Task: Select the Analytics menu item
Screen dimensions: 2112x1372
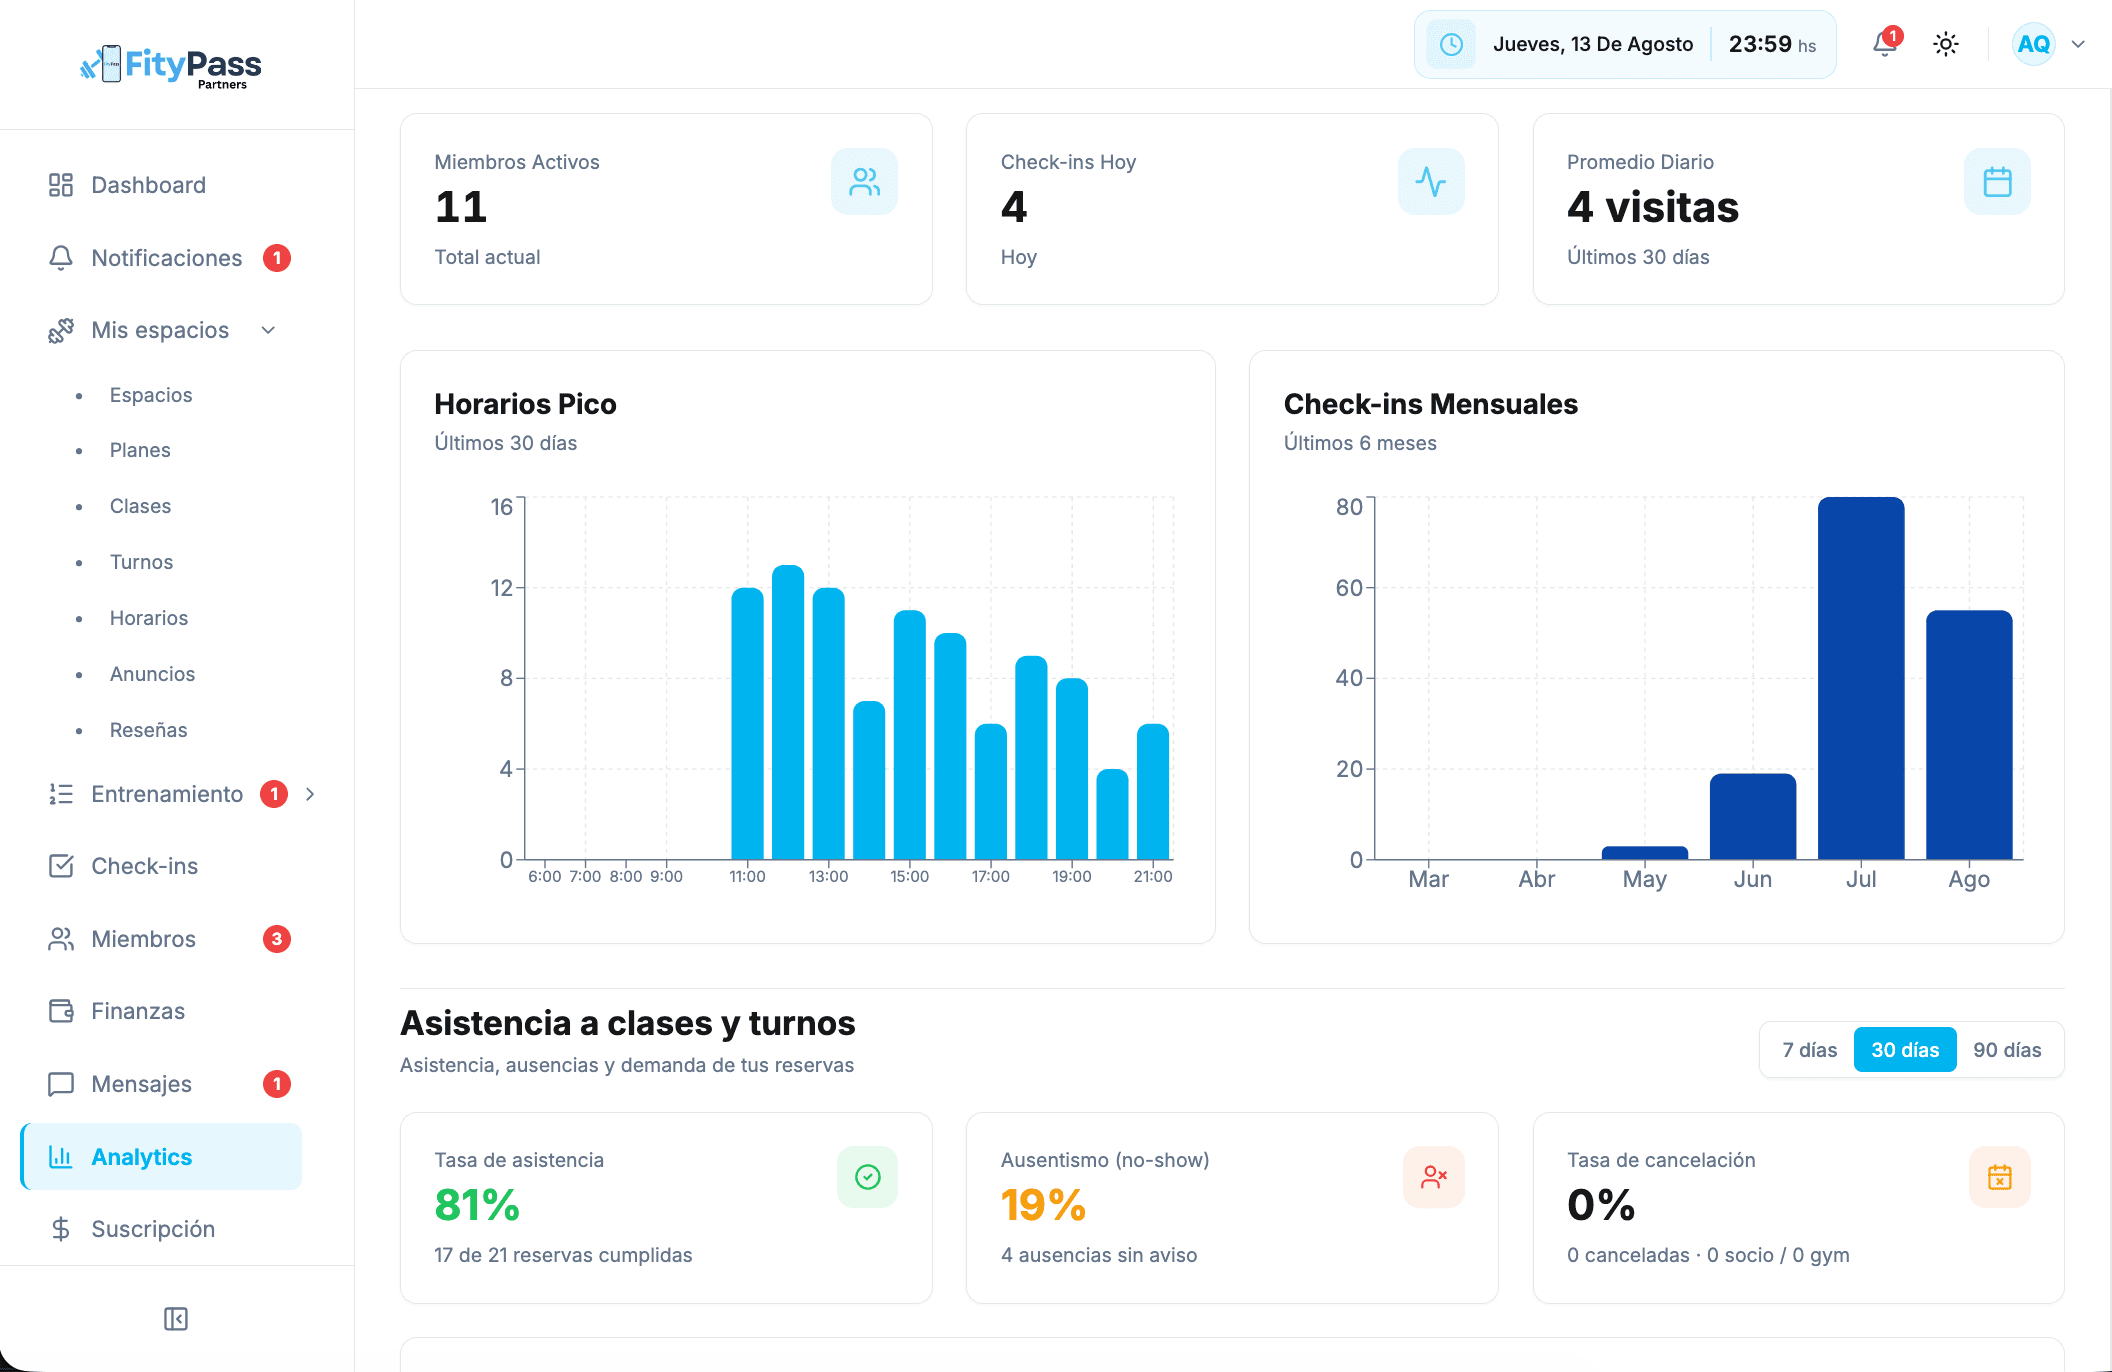Action: [x=160, y=1157]
